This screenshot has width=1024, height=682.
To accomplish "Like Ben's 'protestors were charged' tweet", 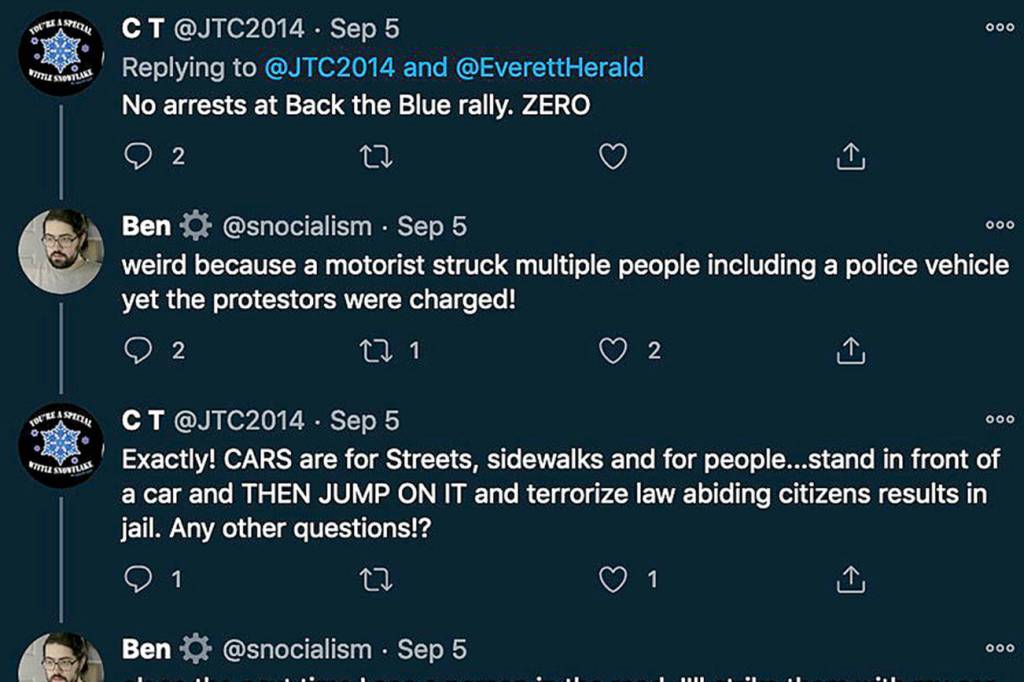I will 612,350.
